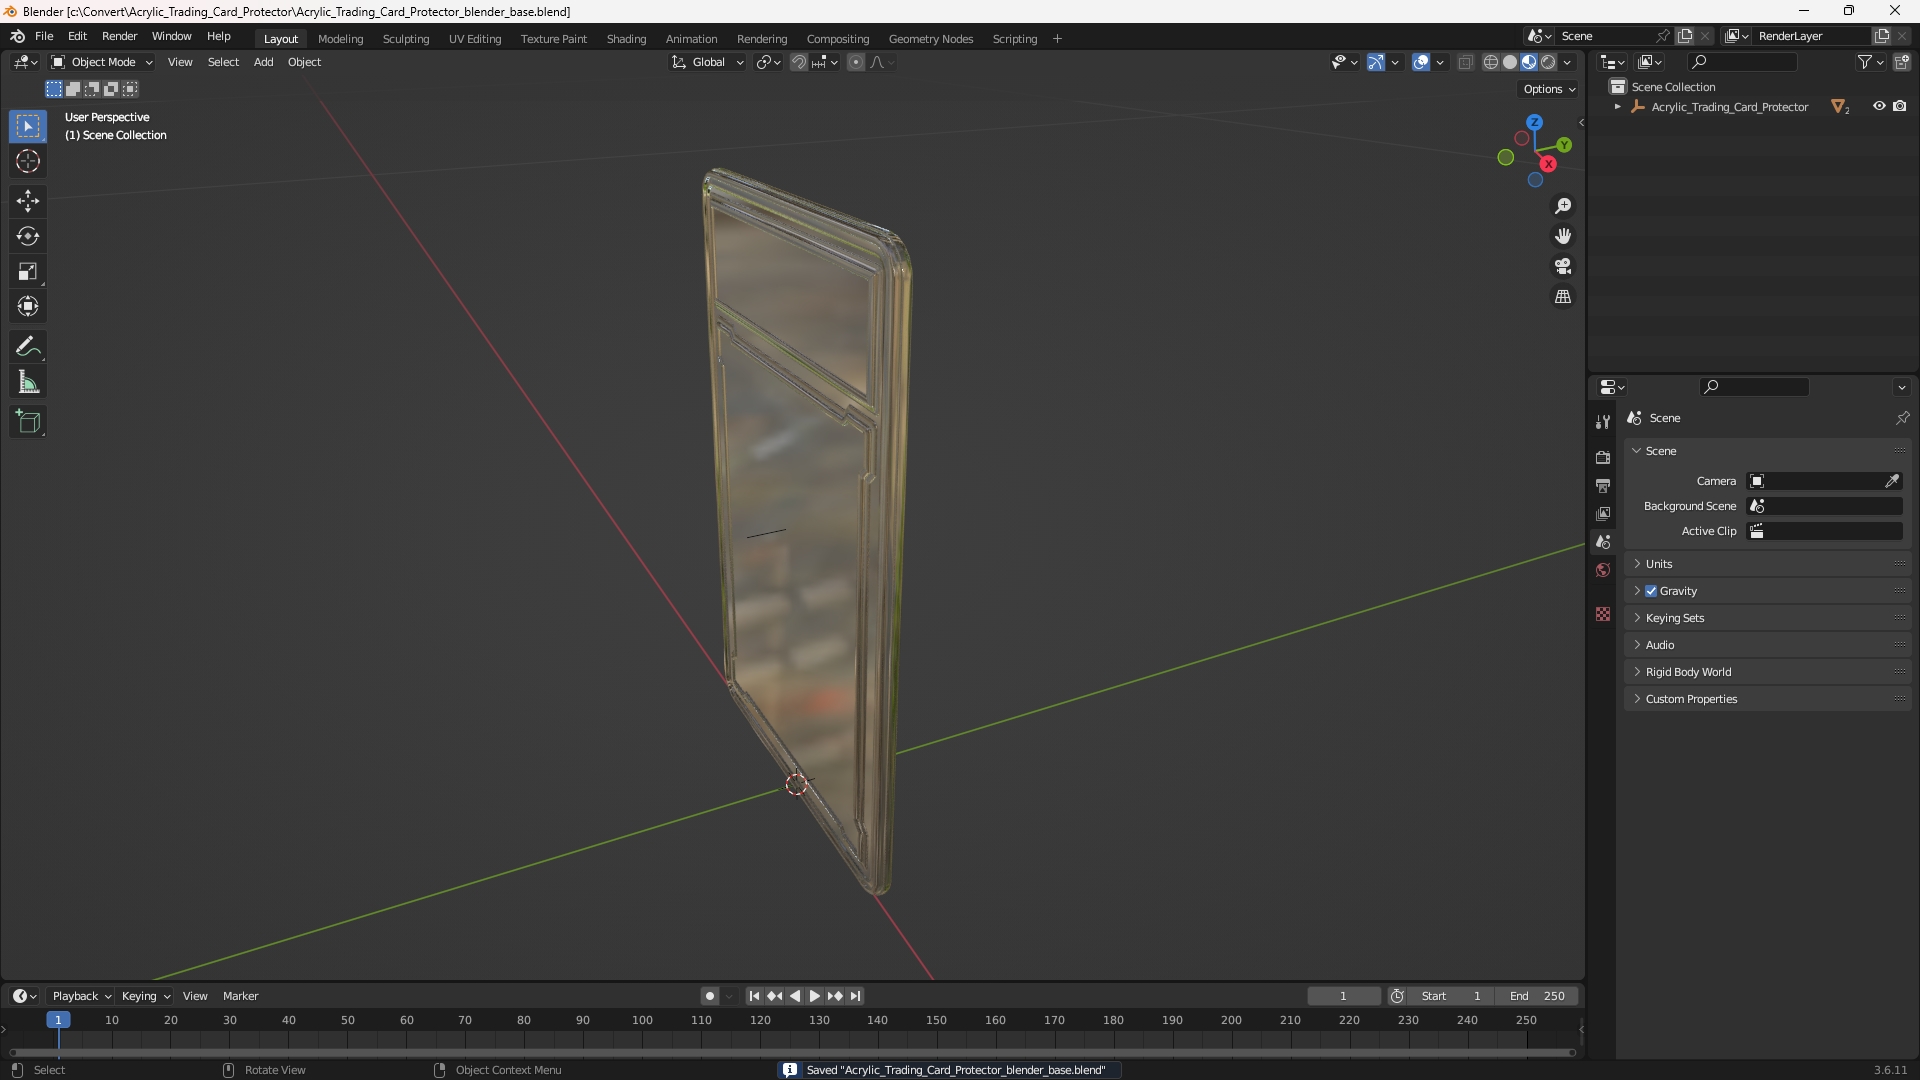Viewport: 1920px width, 1080px height.
Task: Switch orthographic/perspective grid icon
Action: pyautogui.click(x=1563, y=297)
